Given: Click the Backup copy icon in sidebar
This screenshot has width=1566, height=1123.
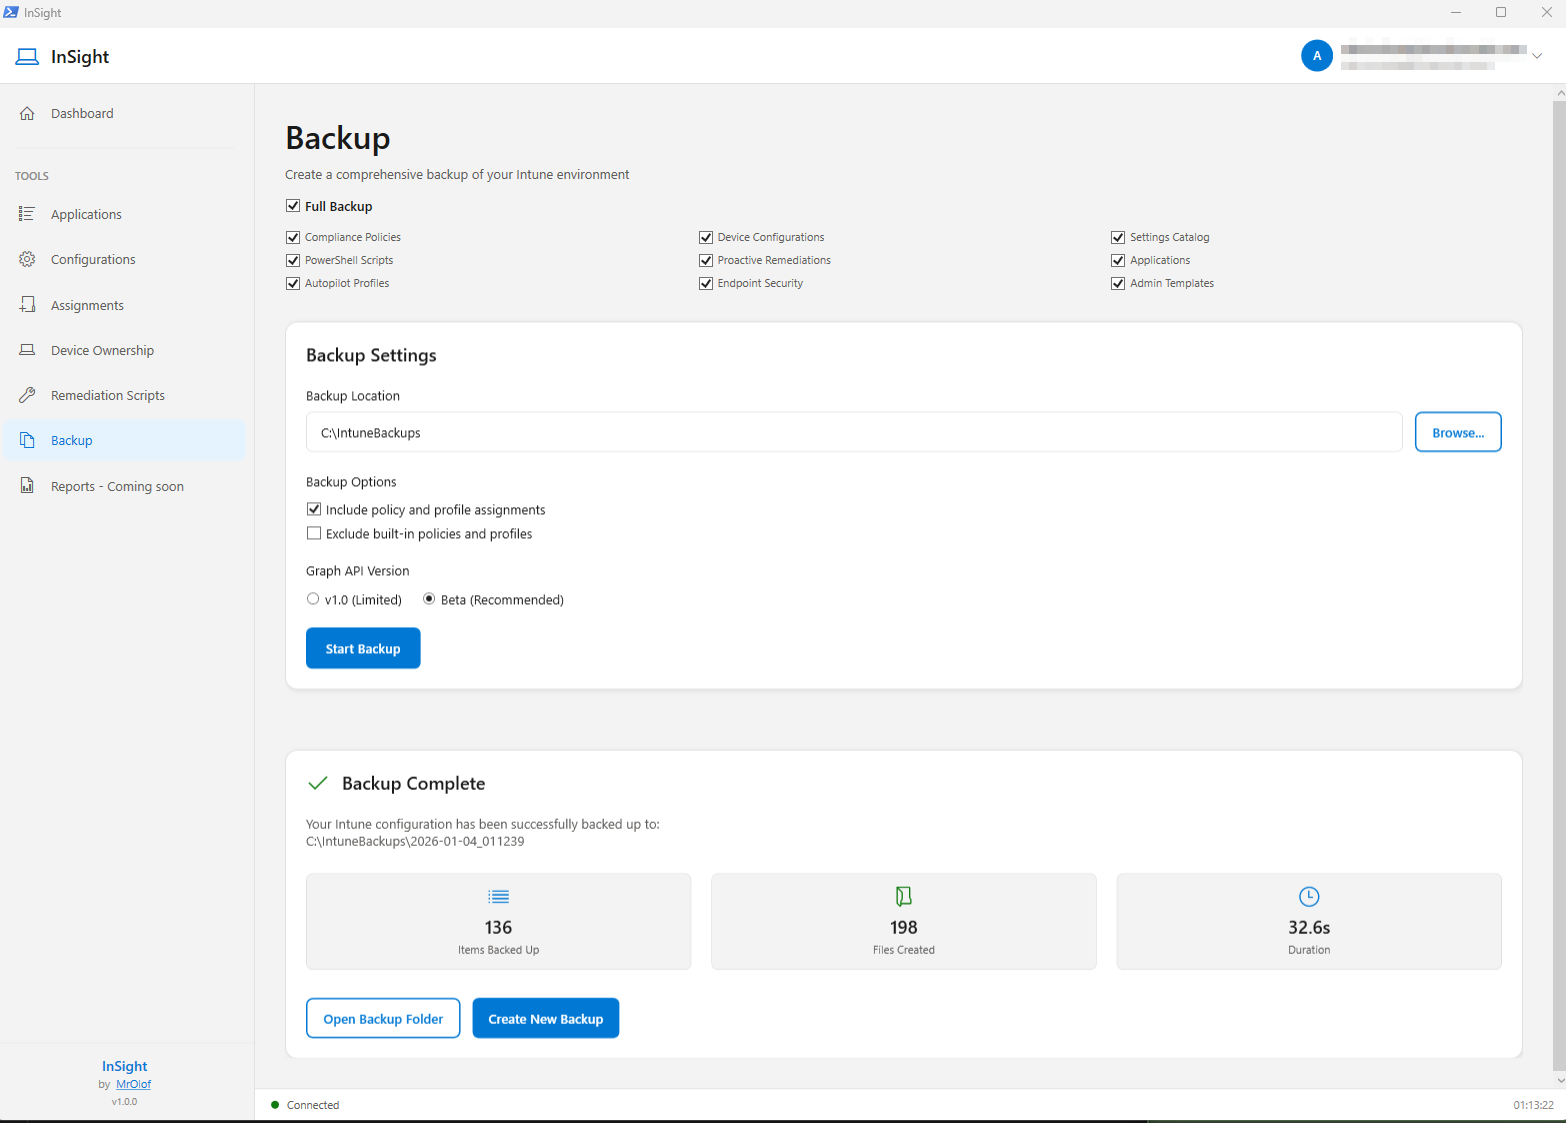Looking at the screenshot, I should pos(27,440).
